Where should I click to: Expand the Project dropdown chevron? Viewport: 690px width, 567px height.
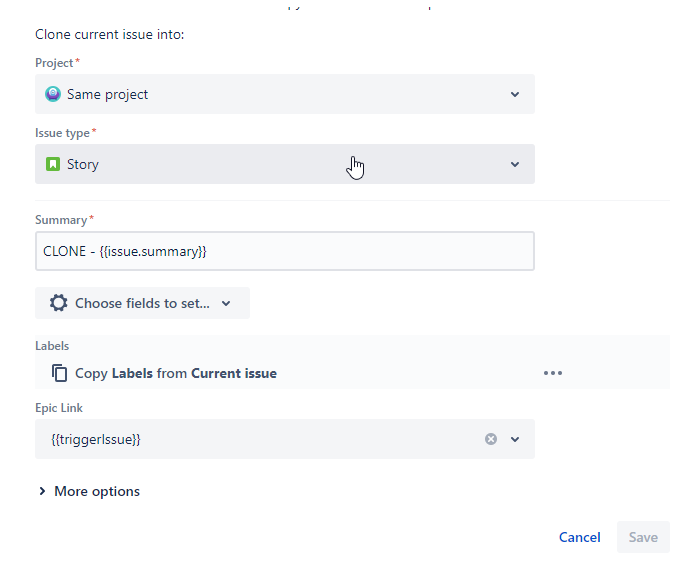click(x=515, y=94)
